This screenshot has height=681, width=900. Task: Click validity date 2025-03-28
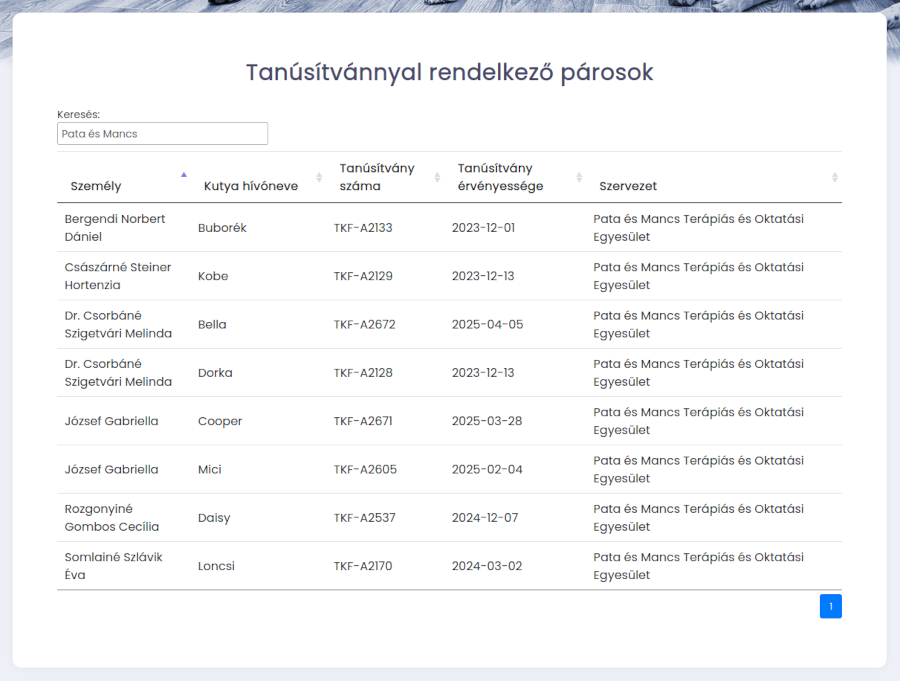tap(487, 421)
